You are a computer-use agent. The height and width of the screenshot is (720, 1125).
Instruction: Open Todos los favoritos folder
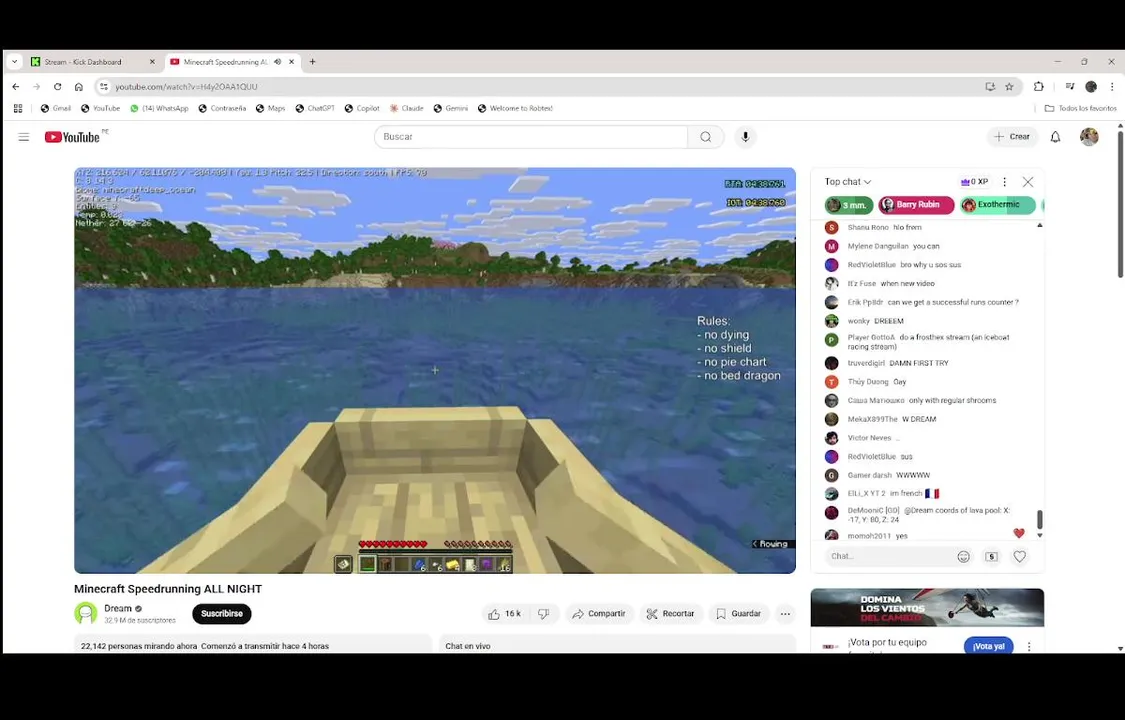point(1081,108)
